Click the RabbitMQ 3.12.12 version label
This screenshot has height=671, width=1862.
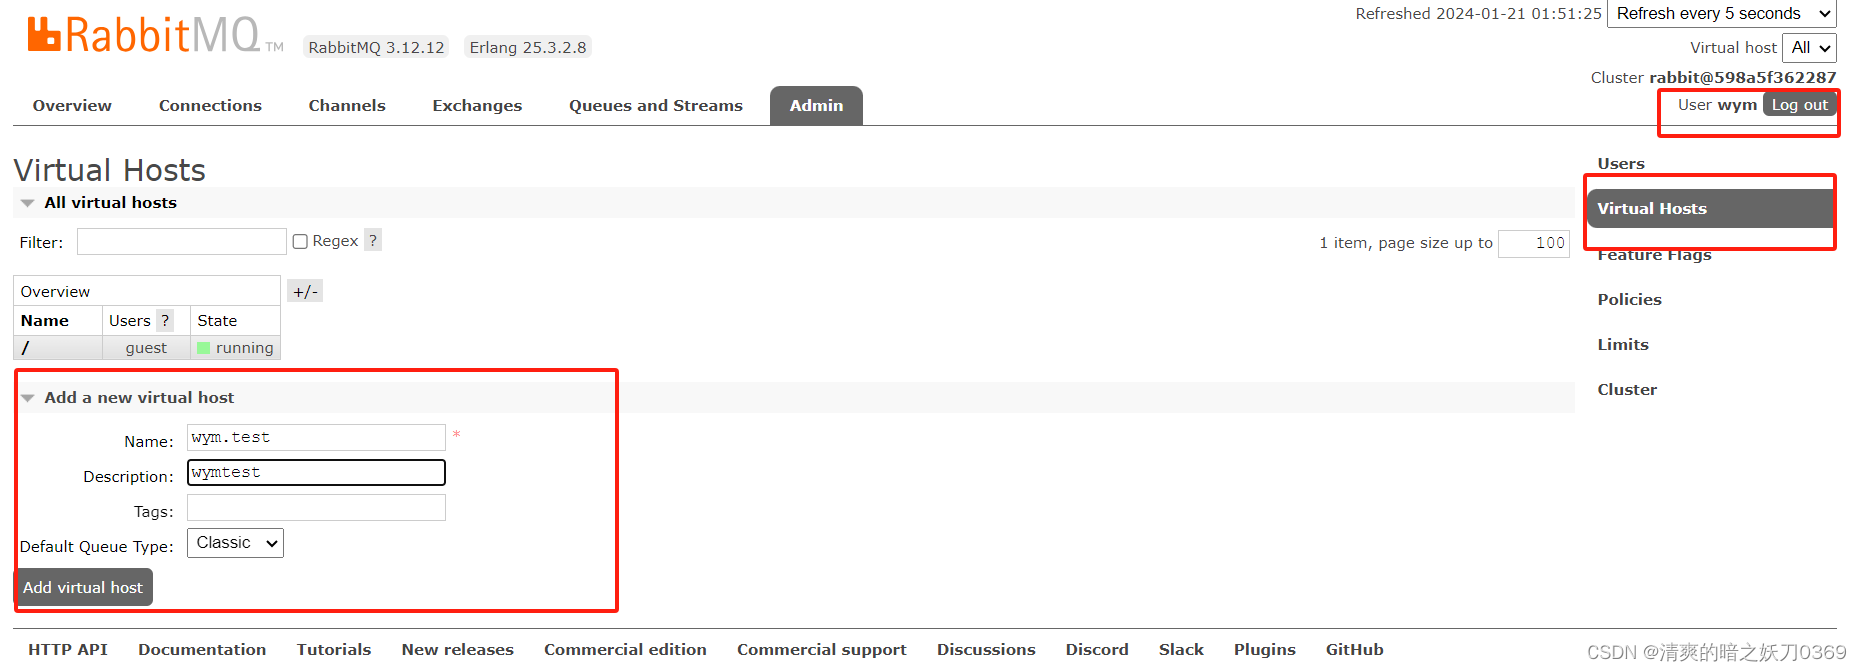[x=376, y=47]
